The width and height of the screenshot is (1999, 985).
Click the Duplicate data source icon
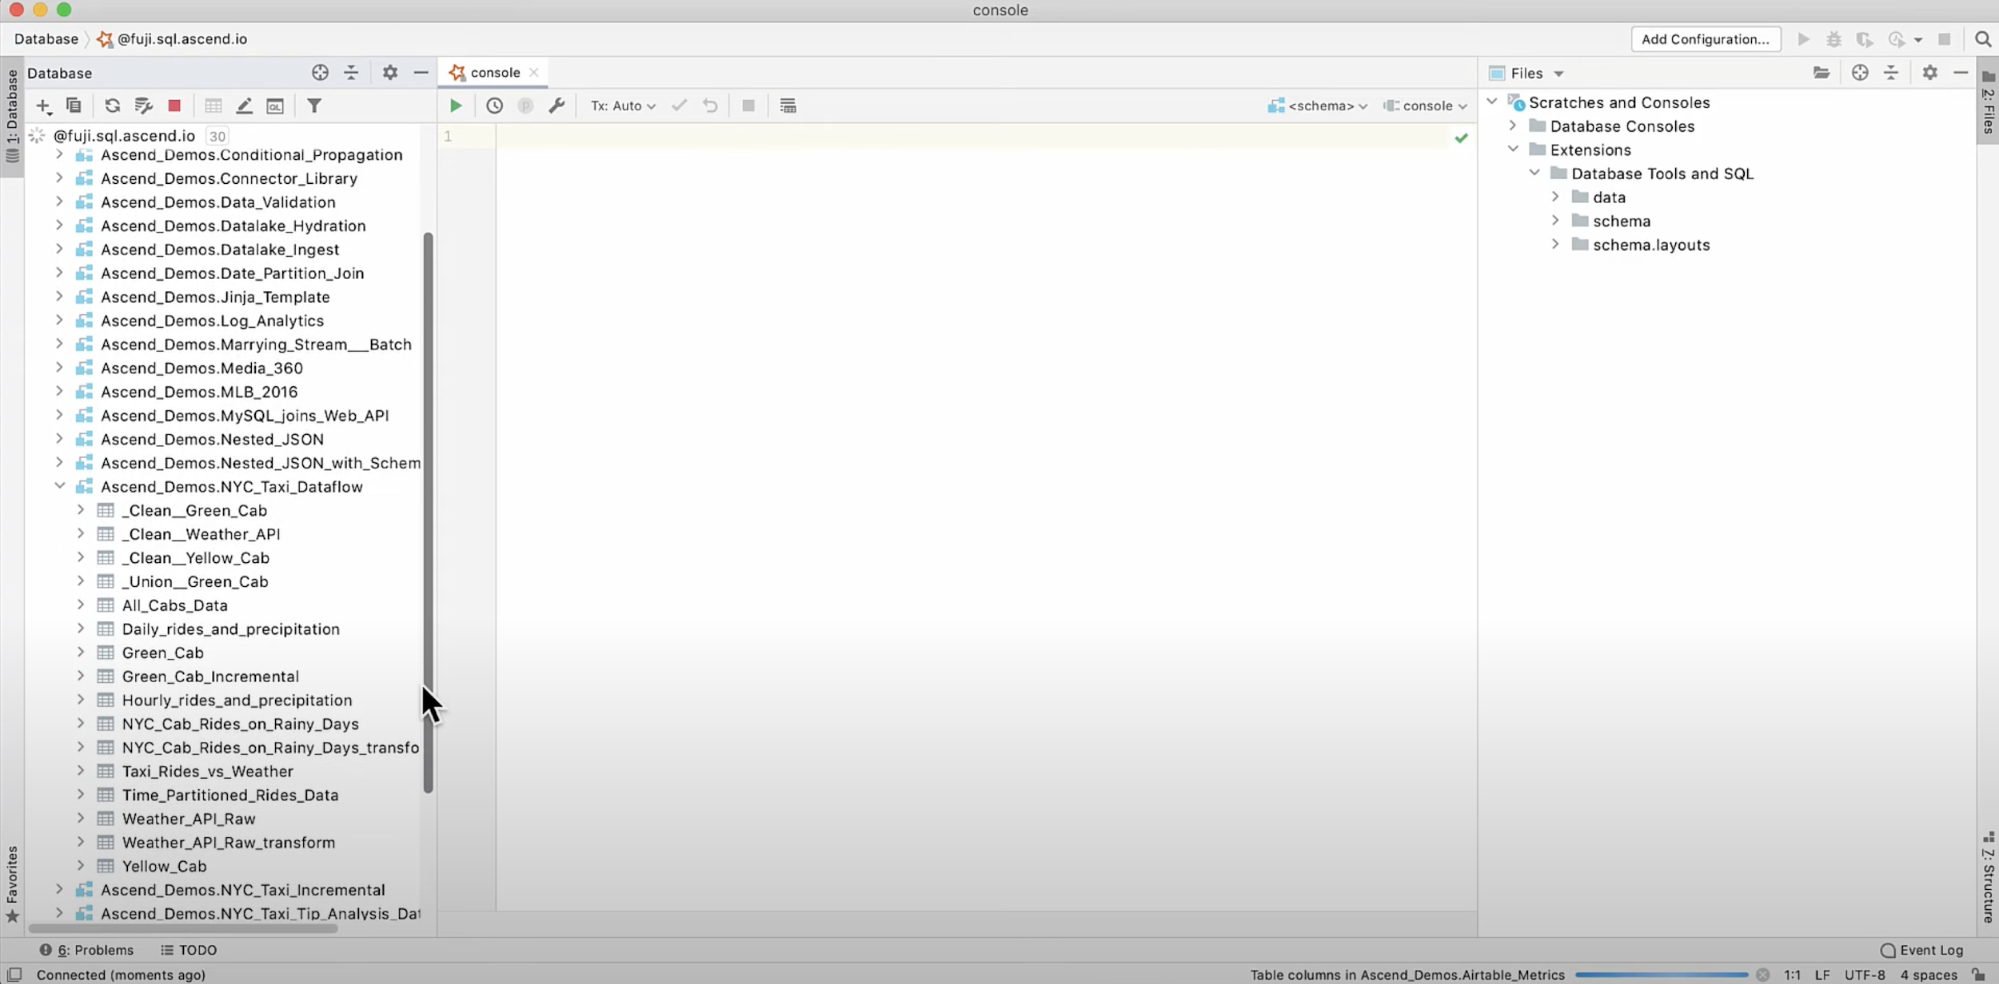pyautogui.click(x=74, y=106)
